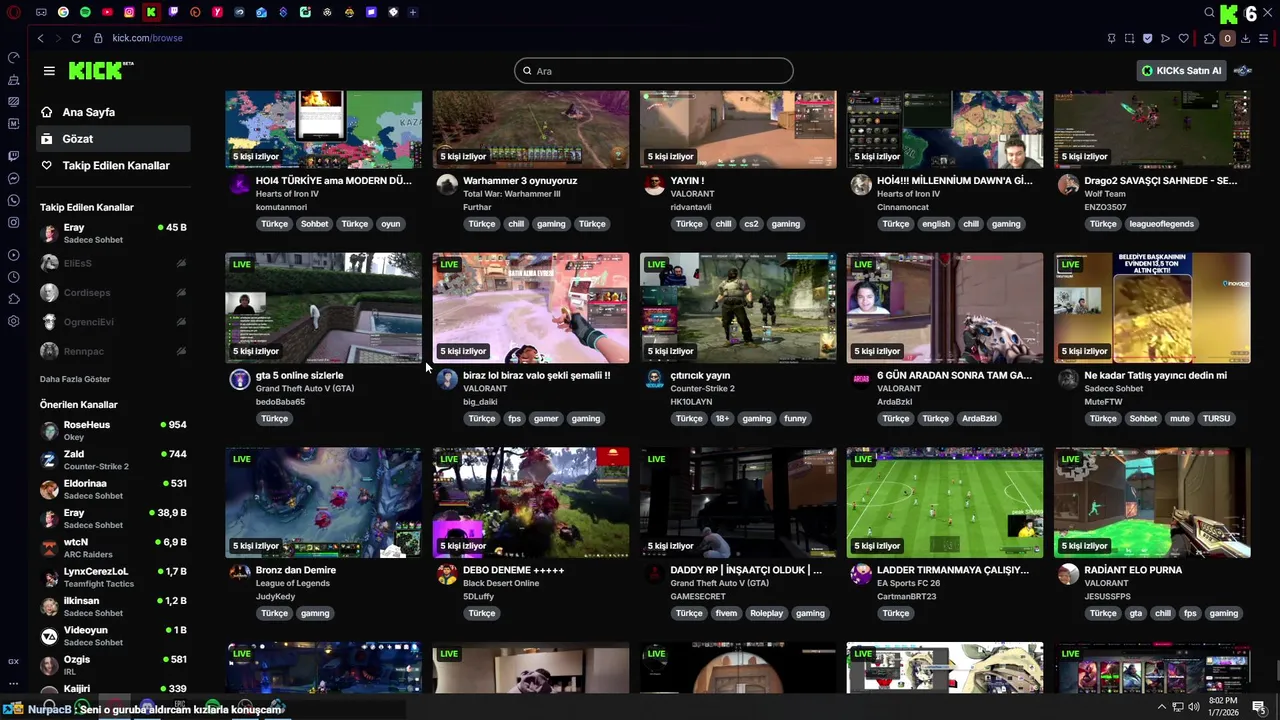Open browser extensions cube icon

(x=1209, y=38)
